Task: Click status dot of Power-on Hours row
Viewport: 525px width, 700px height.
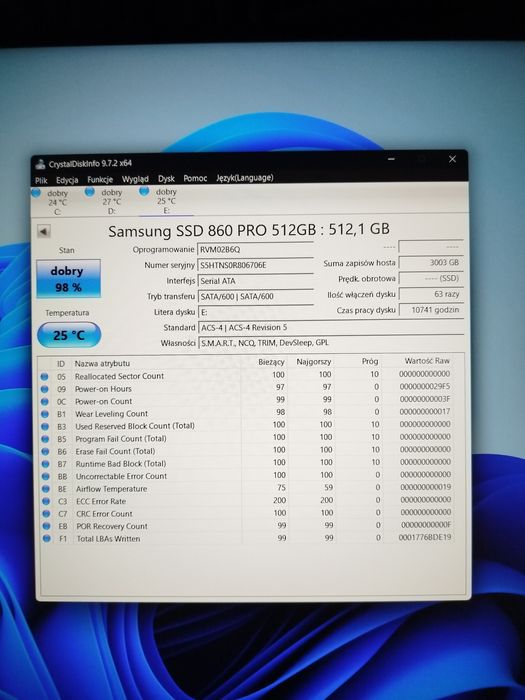Action: 44,389
